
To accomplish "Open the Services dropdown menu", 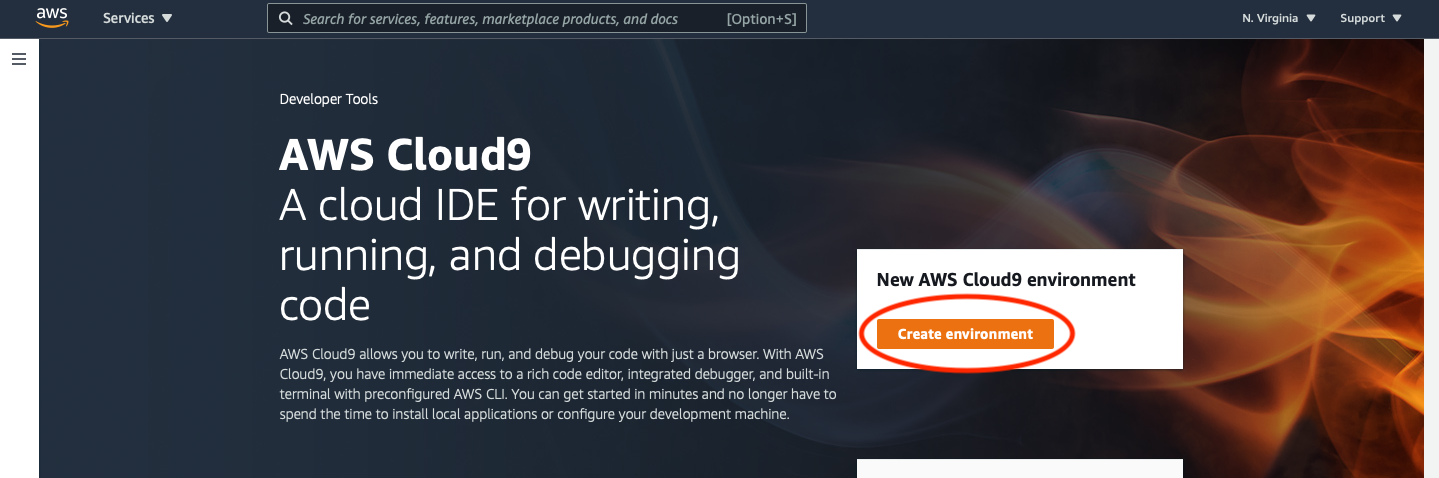I will 138,18.
